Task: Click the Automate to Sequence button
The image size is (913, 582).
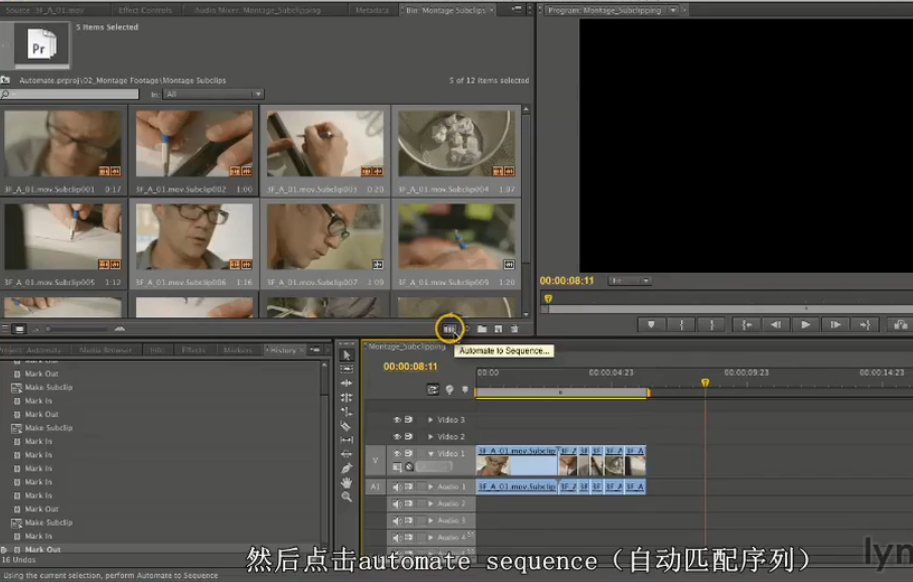Action: point(449,328)
